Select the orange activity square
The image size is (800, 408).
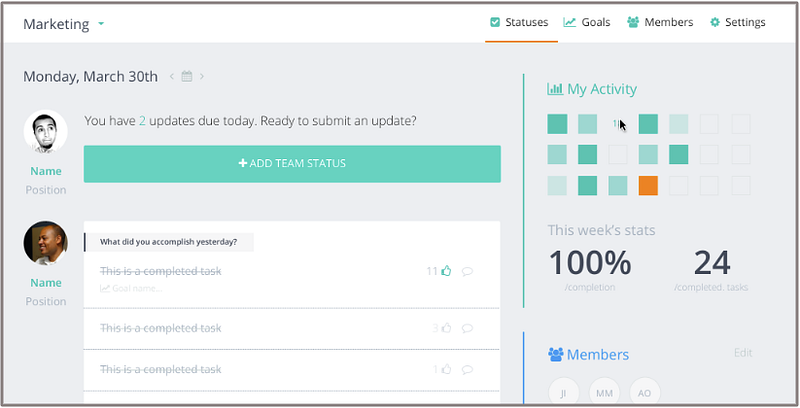(x=648, y=185)
